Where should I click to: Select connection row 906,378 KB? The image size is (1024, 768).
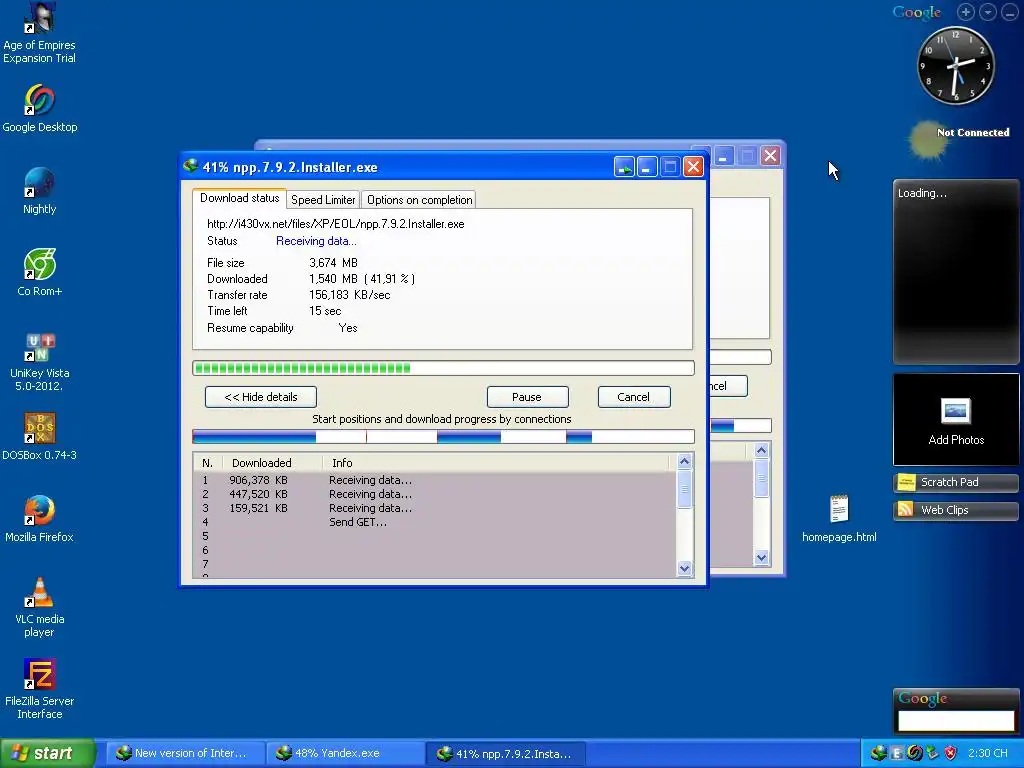click(x=435, y=480)
